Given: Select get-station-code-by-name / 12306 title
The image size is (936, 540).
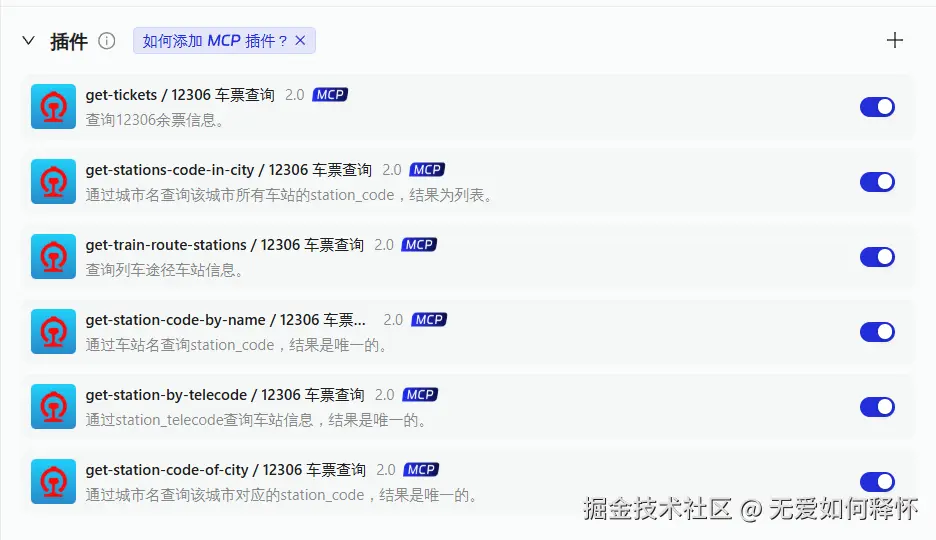Looking at the screenshot, I should 226,320.
